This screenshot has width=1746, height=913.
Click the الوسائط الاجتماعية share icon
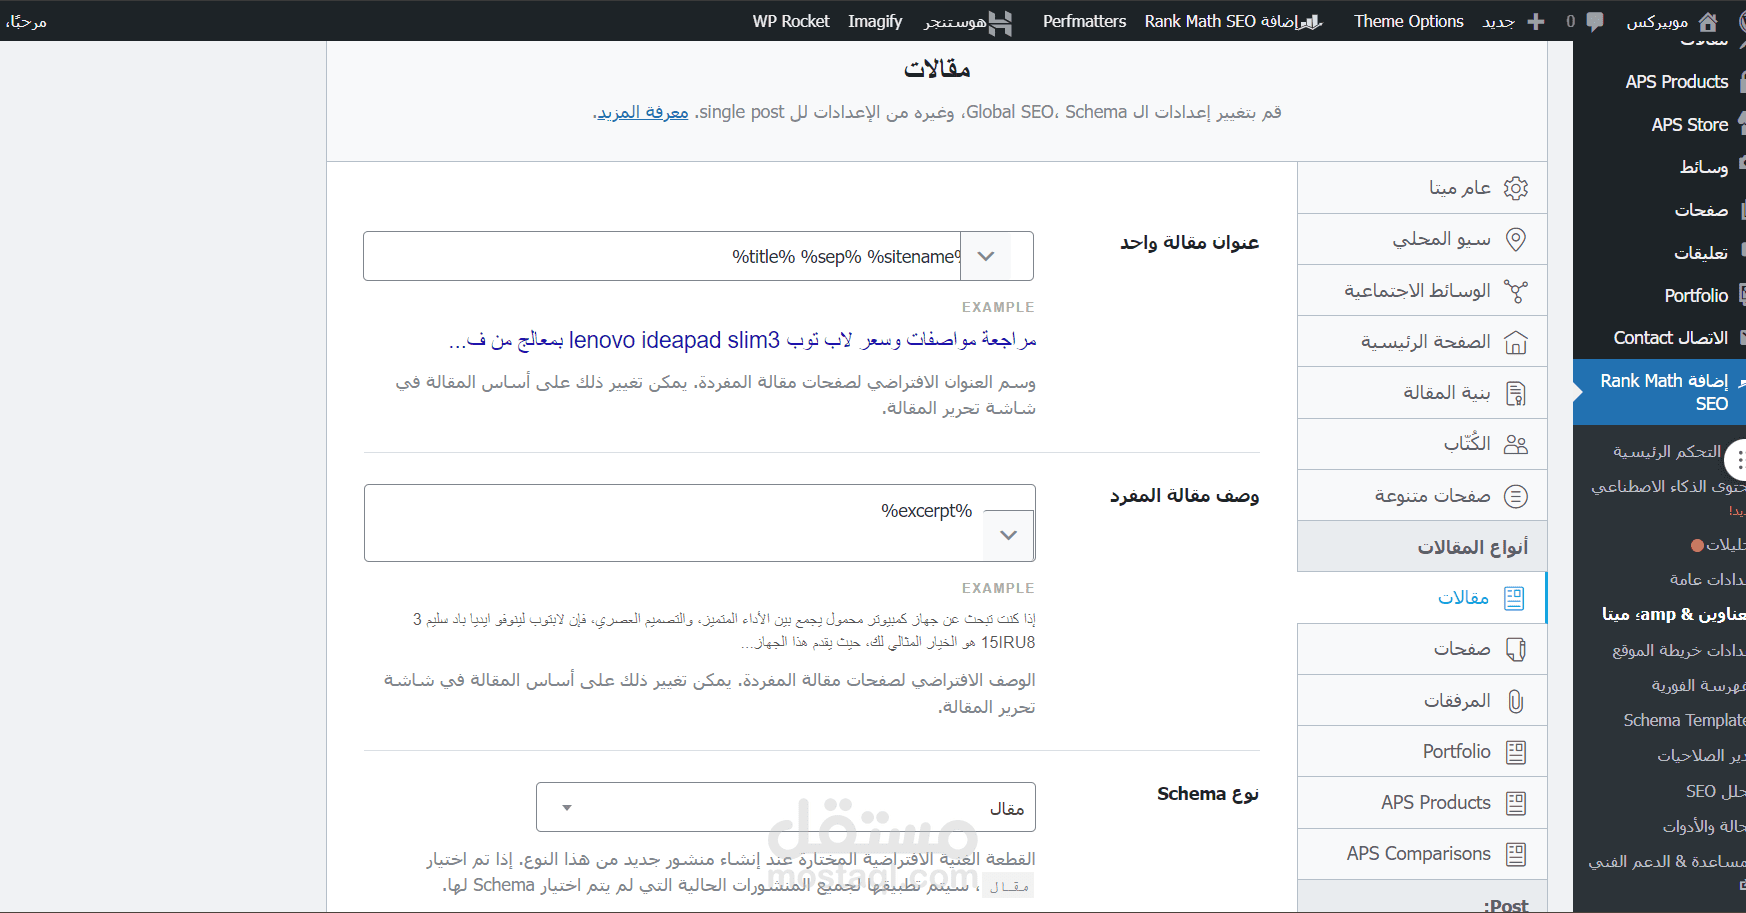1516,291
